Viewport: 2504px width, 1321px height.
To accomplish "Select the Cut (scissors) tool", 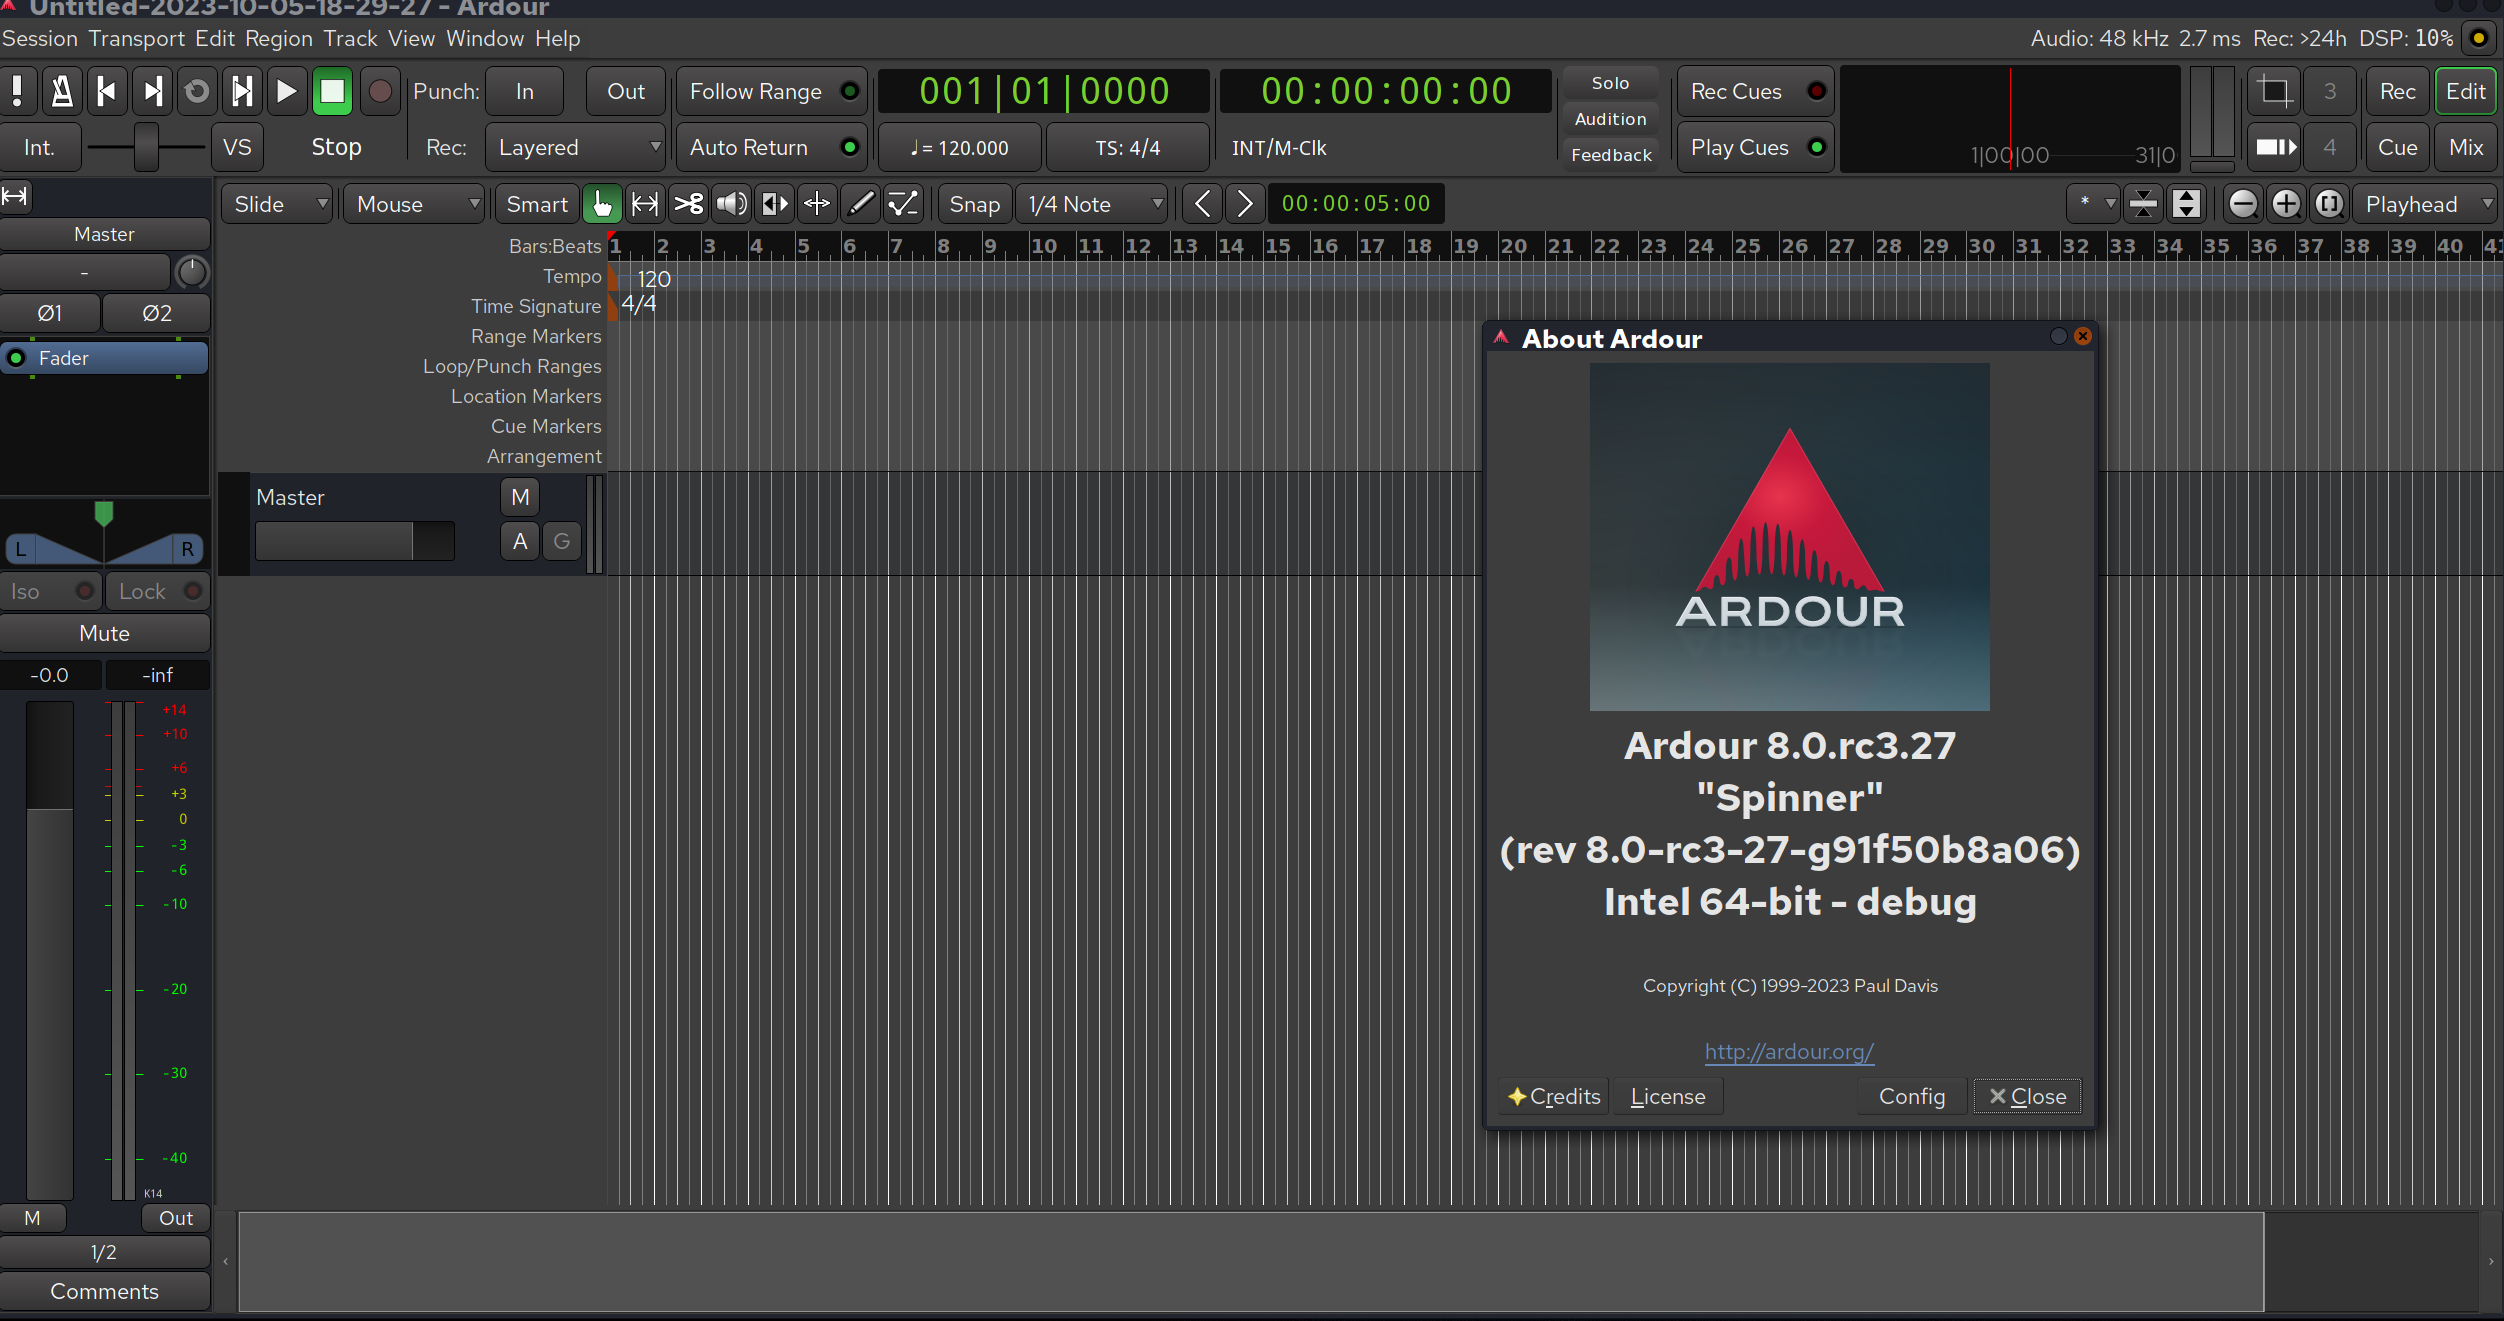I will 688,204.
